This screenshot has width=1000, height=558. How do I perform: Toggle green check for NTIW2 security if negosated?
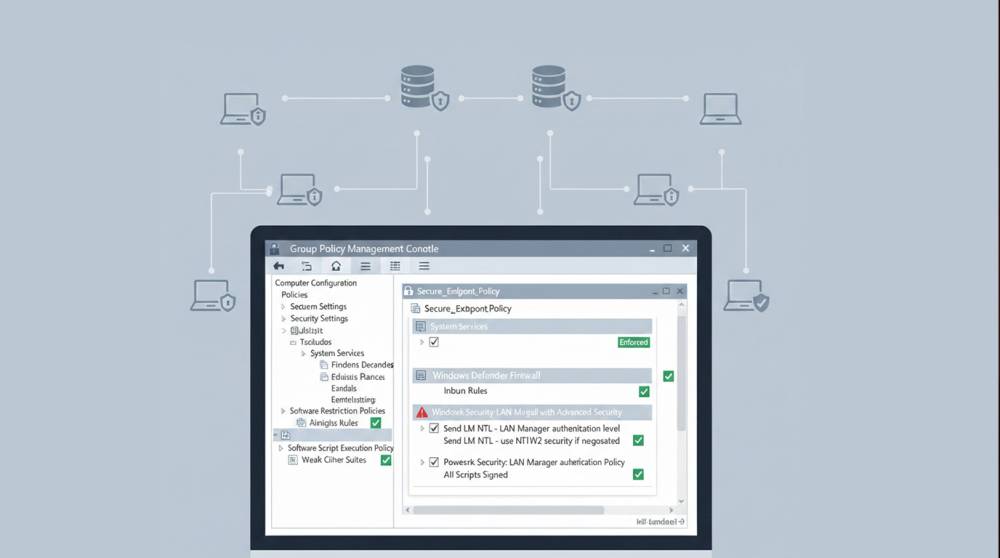[x=638, y=441]
